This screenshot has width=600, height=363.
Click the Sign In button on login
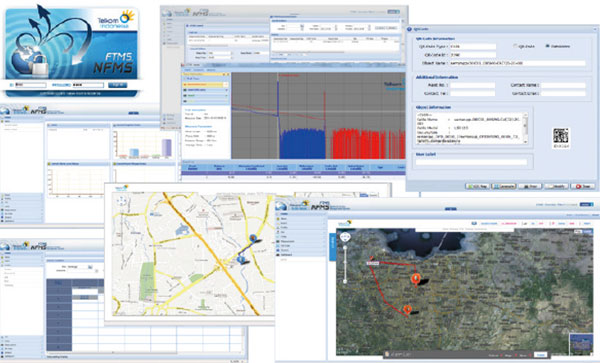pos(117,85)
